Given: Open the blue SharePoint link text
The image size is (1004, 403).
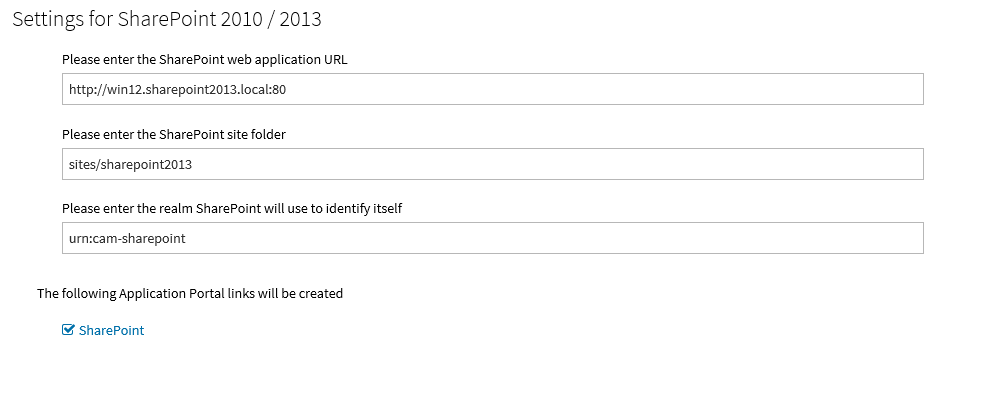Looking at the screenshot, I should (111, 330).
